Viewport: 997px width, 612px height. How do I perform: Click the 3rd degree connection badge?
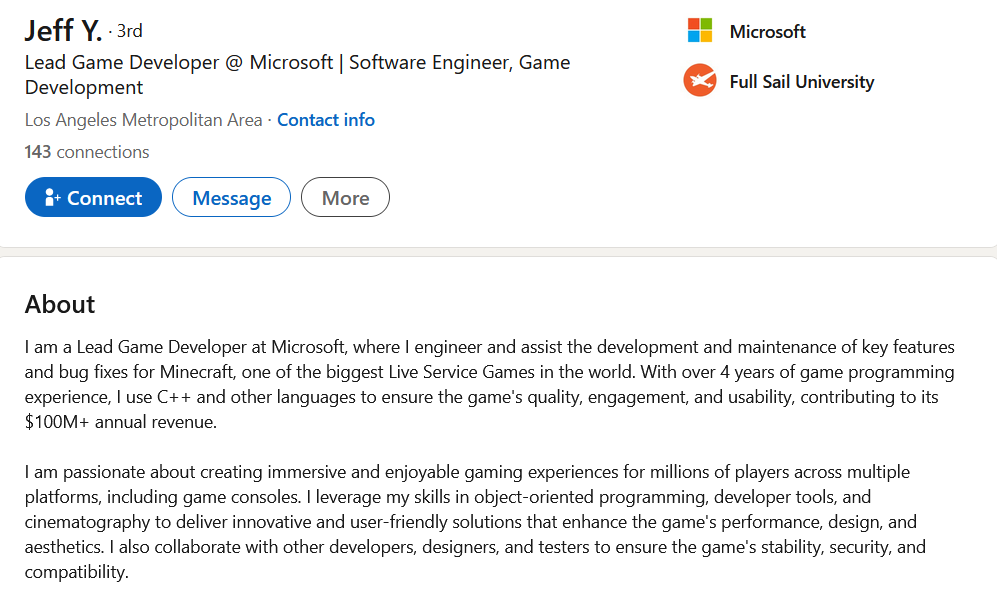[x=129, y=31]
